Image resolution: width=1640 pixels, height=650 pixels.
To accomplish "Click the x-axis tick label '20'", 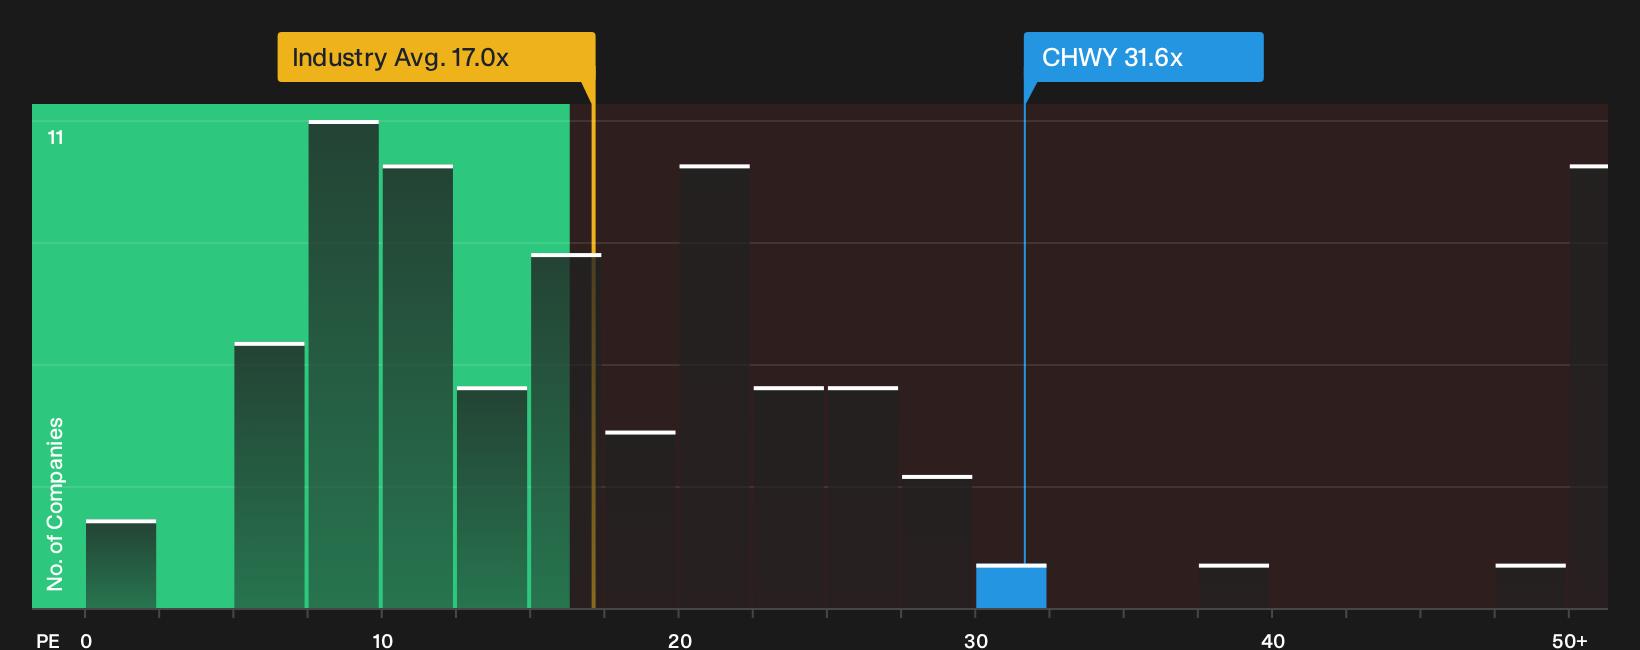I will point(680,640).
